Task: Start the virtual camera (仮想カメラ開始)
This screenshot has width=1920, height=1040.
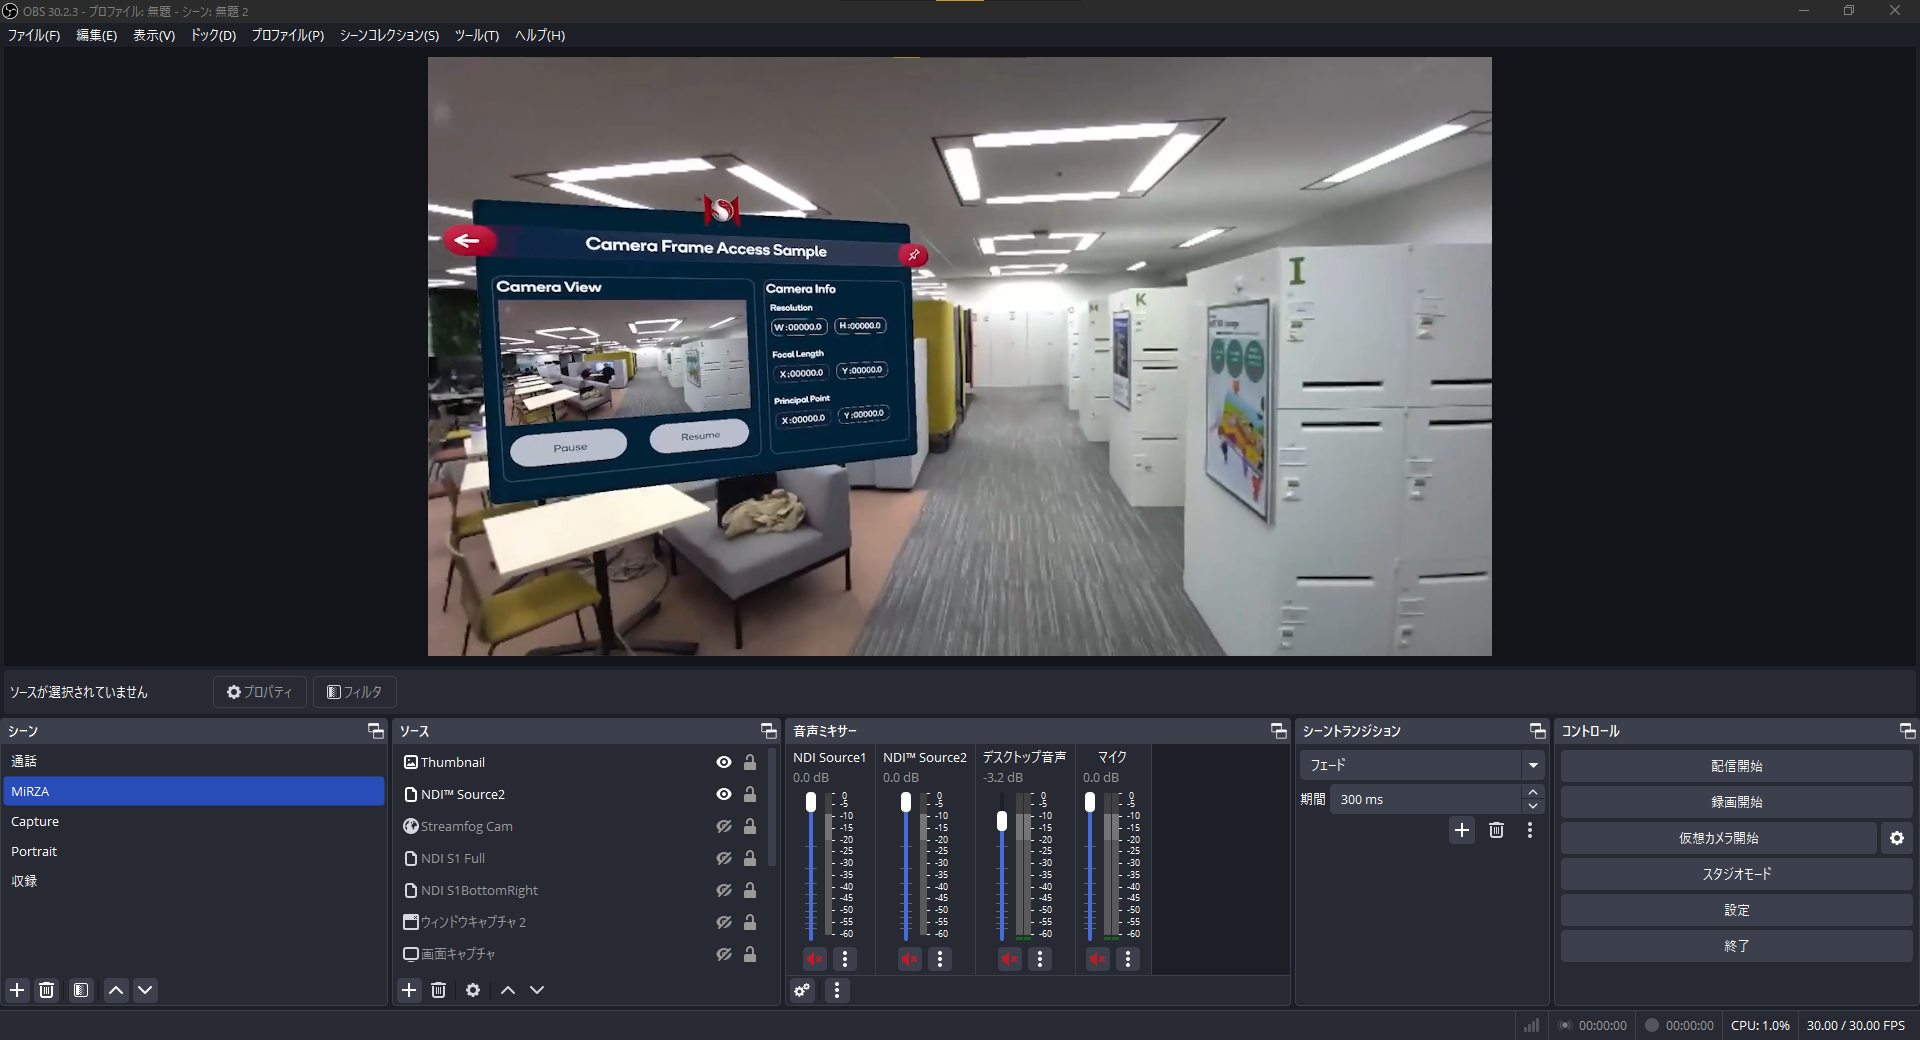Action: 1718,838
